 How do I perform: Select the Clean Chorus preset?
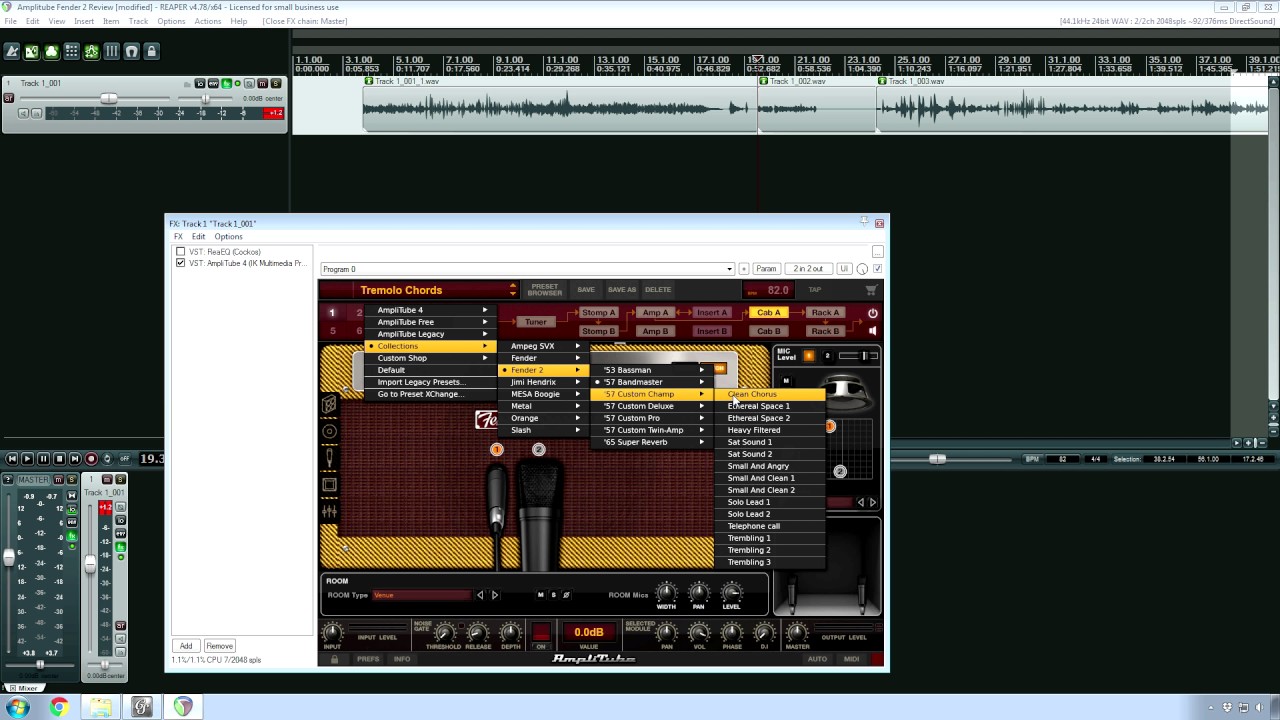[769, 394]
